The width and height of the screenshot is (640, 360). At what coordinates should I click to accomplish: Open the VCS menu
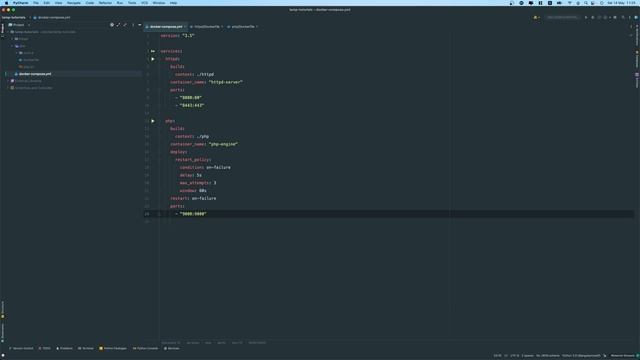pyautogui.click(x=144, y=3)
